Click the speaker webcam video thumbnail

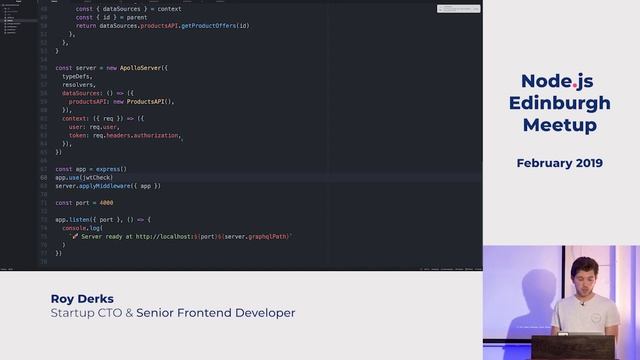561,302
